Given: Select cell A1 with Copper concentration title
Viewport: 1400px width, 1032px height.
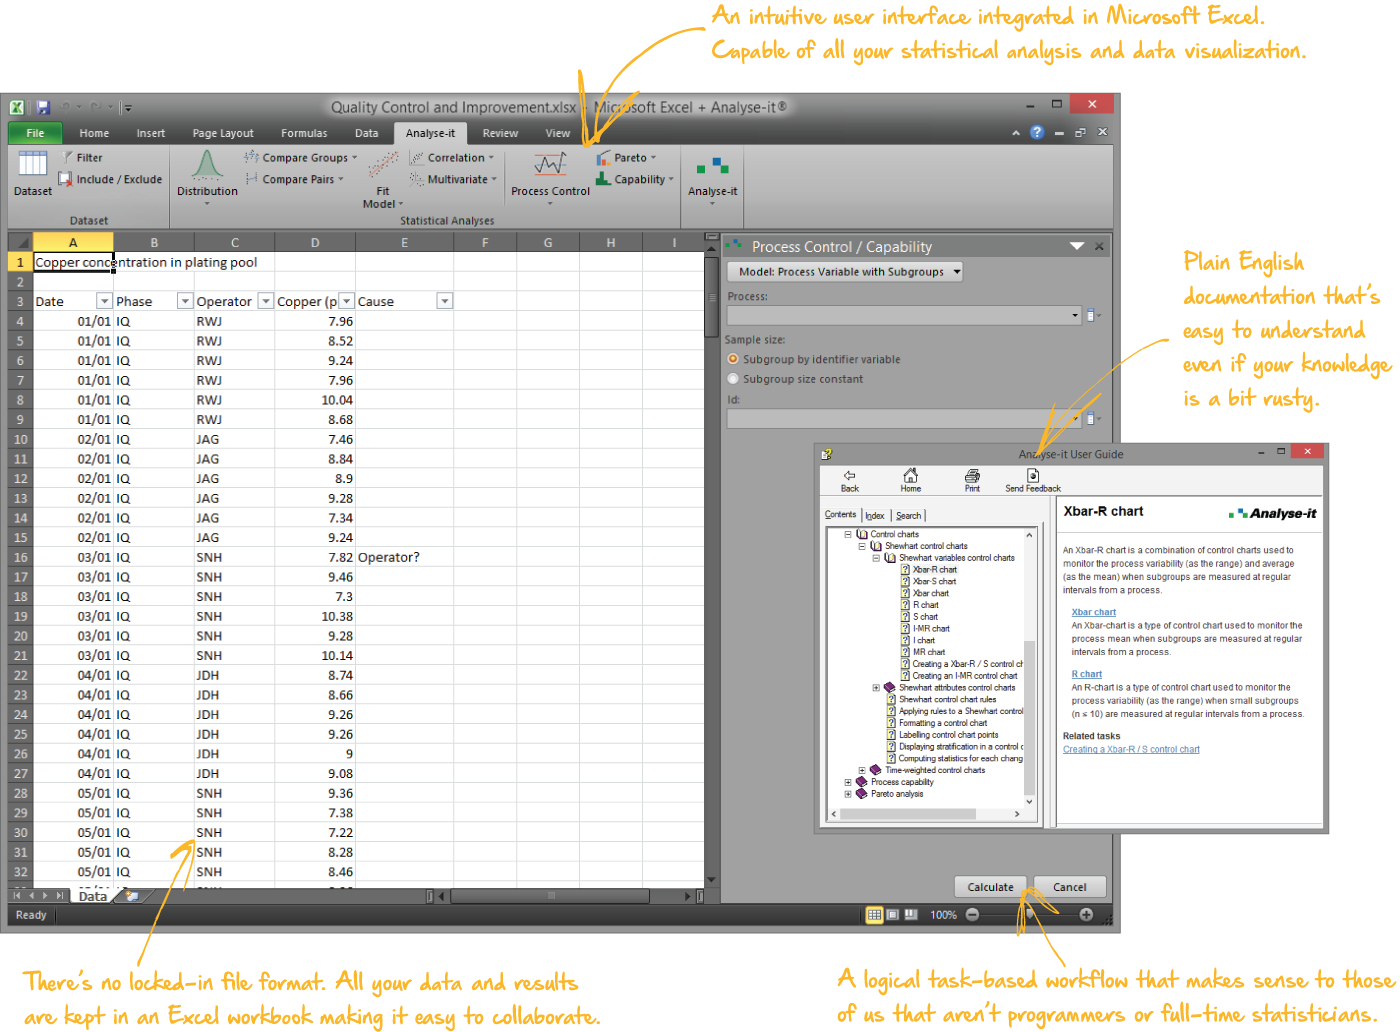Looking at the screenshot, I should click(73, 262).
